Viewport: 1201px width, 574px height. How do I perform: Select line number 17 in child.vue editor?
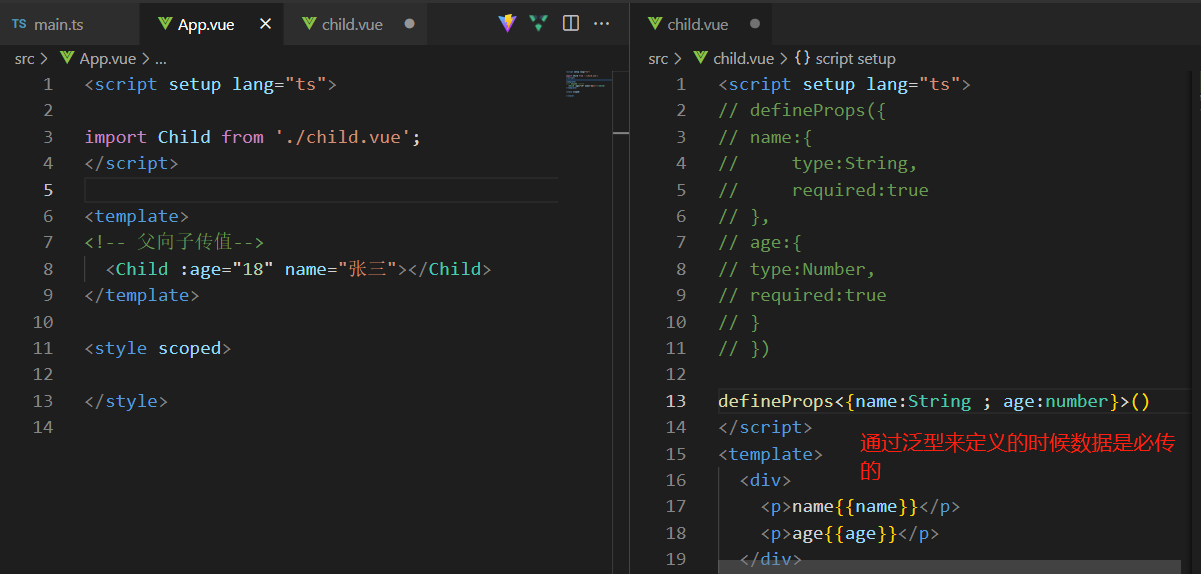[676, 506]
